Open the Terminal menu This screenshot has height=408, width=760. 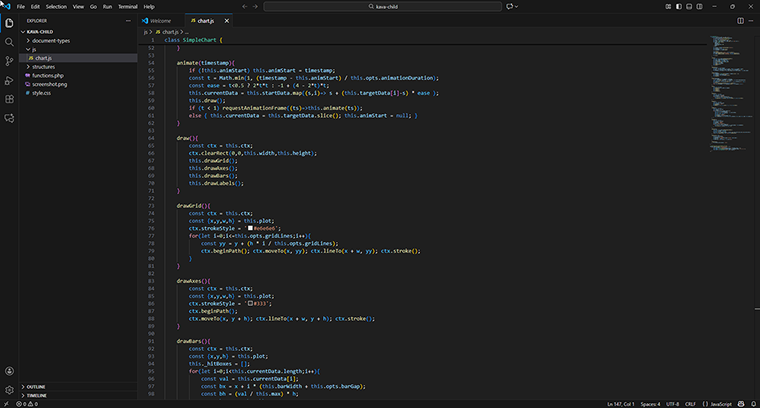click(127, 7)
